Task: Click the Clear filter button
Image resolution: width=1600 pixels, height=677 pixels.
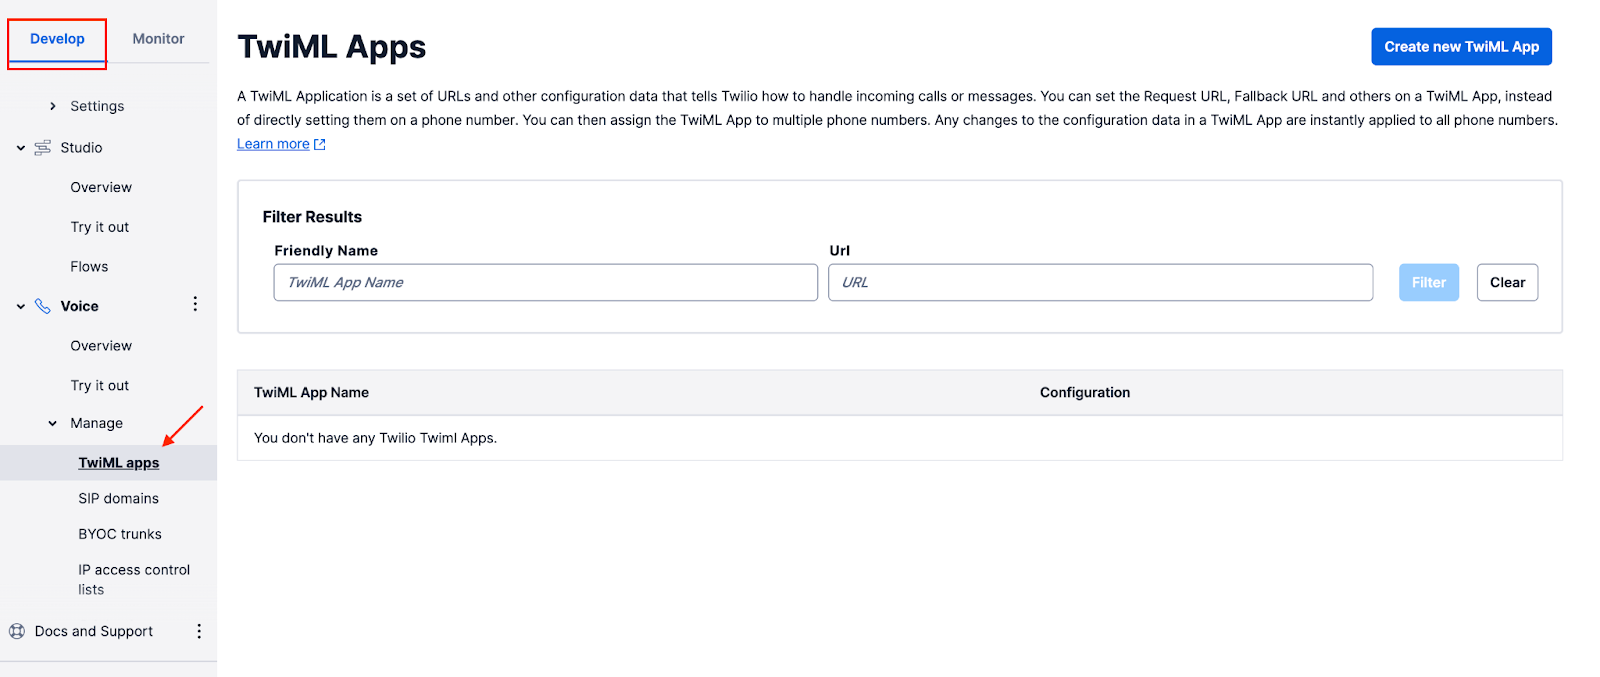Action: [x=1507, y=282]
